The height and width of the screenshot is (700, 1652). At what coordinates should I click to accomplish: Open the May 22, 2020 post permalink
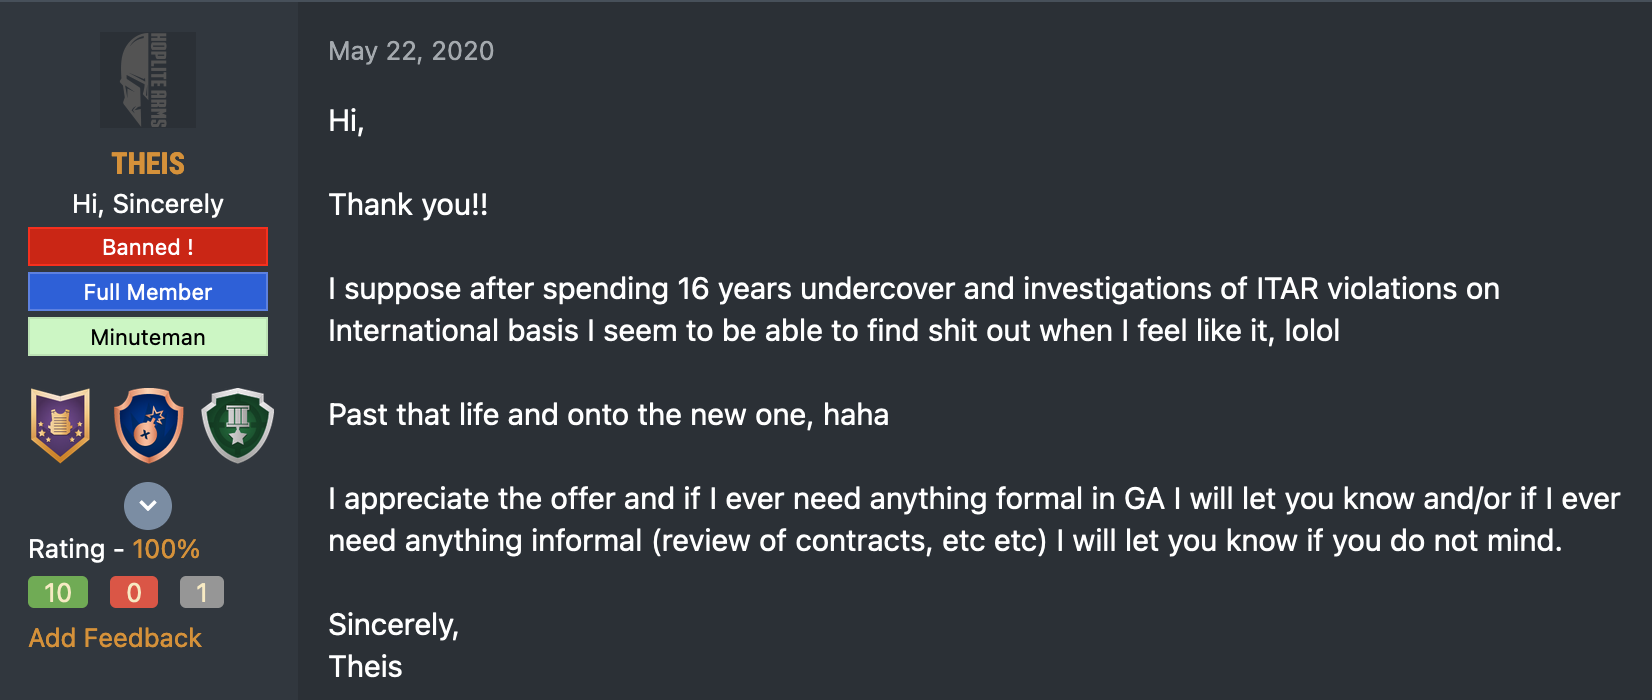tap(411, 51)
